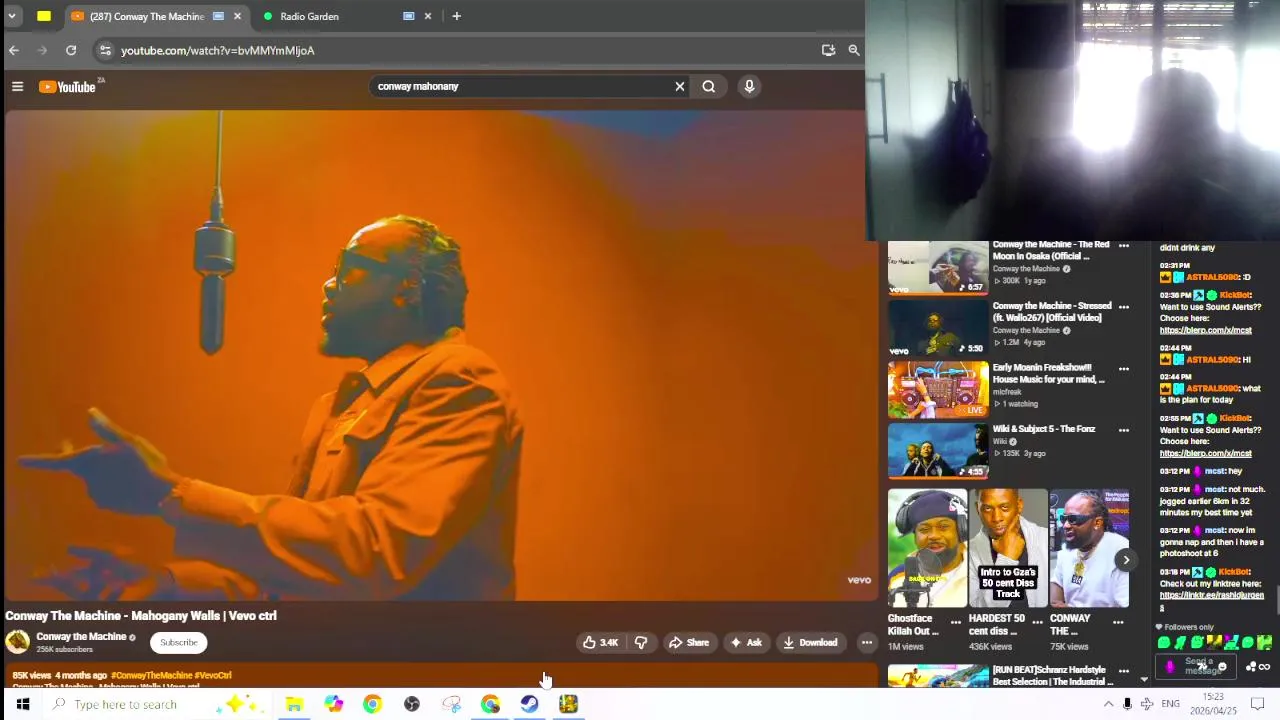Open more actions menu beside Download
Viewport: 1280px width, 720px height.
[x=867, y=643]
